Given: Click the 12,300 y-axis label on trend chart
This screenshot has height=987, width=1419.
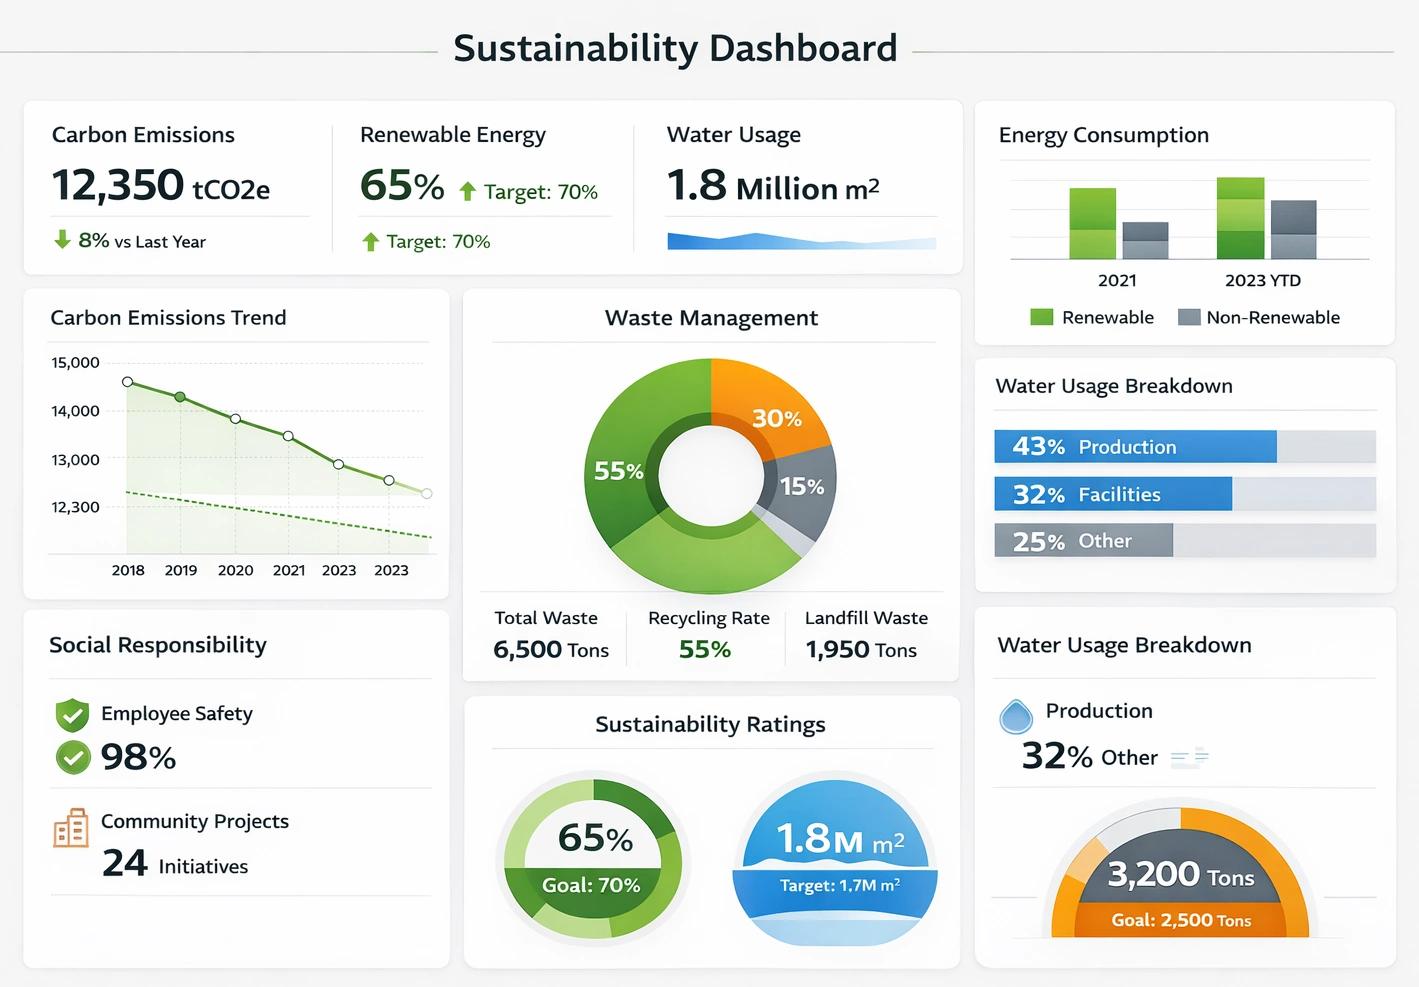Looking at the screenshot, I should (x=76, y=507).
